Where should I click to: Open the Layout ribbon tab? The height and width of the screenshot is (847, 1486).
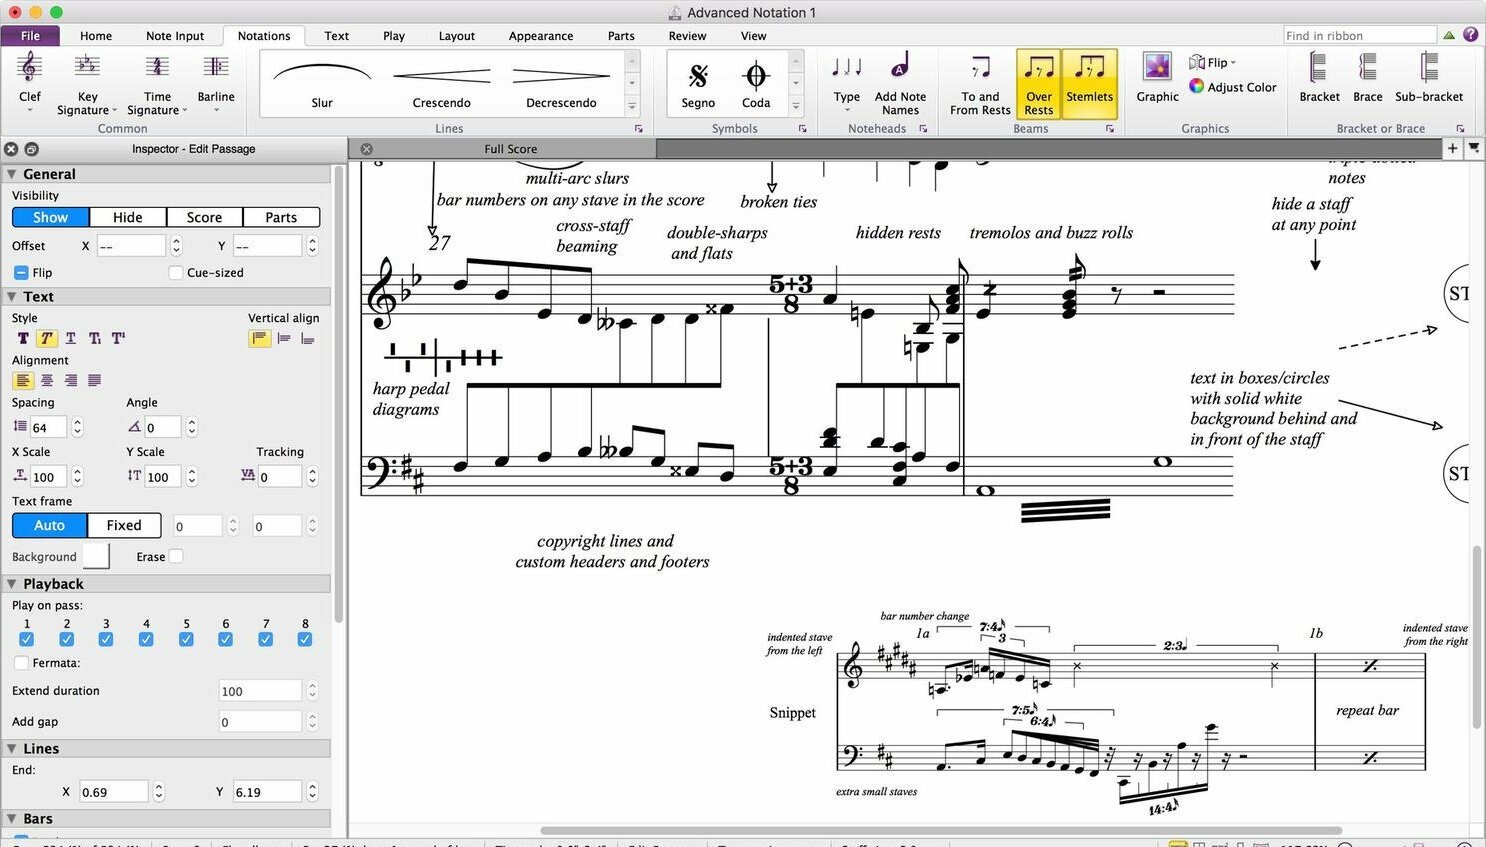(x=456, y=36)
